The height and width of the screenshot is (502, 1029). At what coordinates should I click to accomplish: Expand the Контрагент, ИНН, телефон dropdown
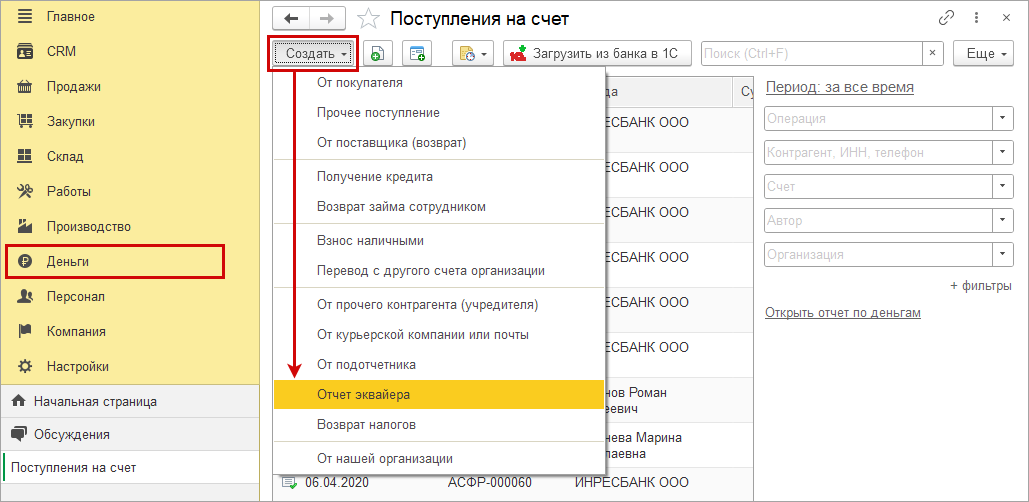[1002, 152]
